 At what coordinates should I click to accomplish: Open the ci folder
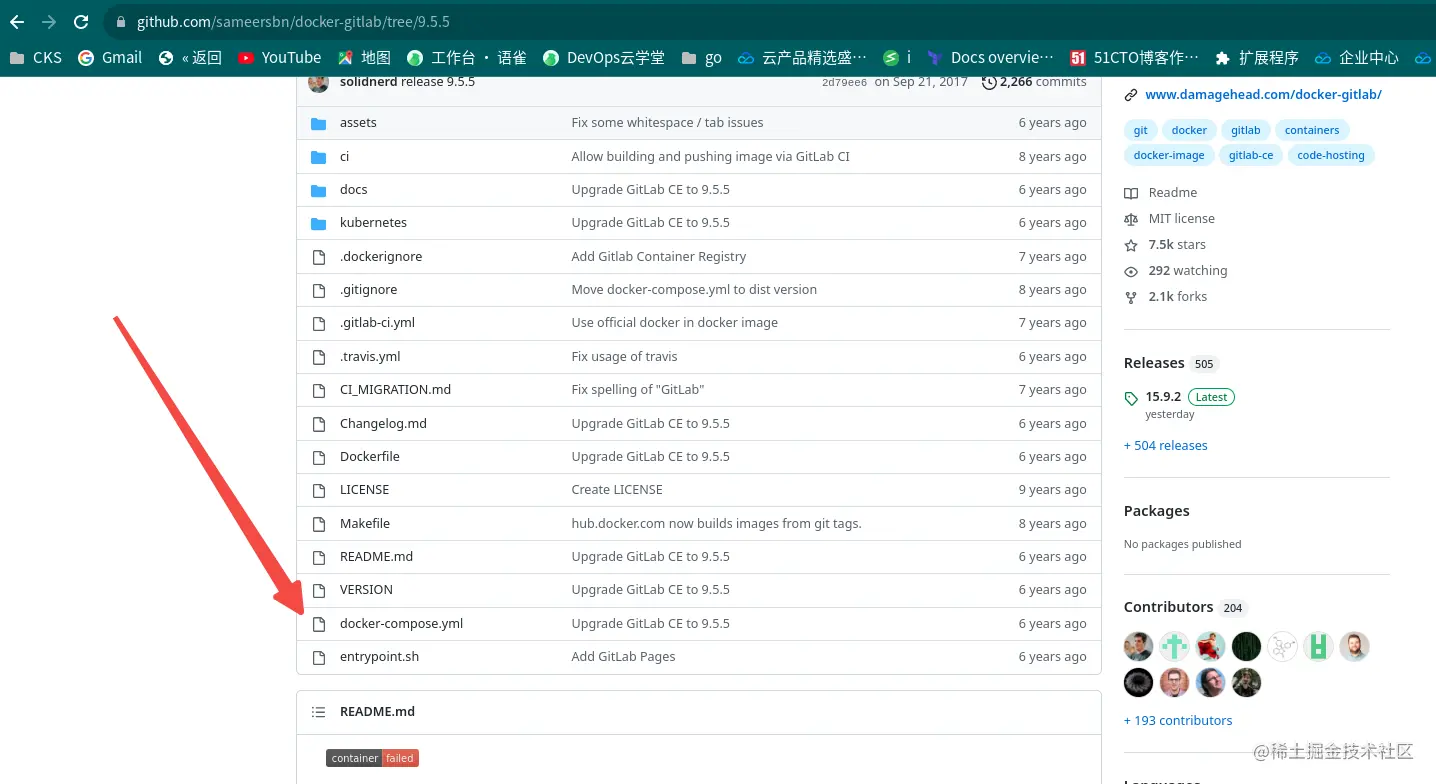[x=345, y=157]
